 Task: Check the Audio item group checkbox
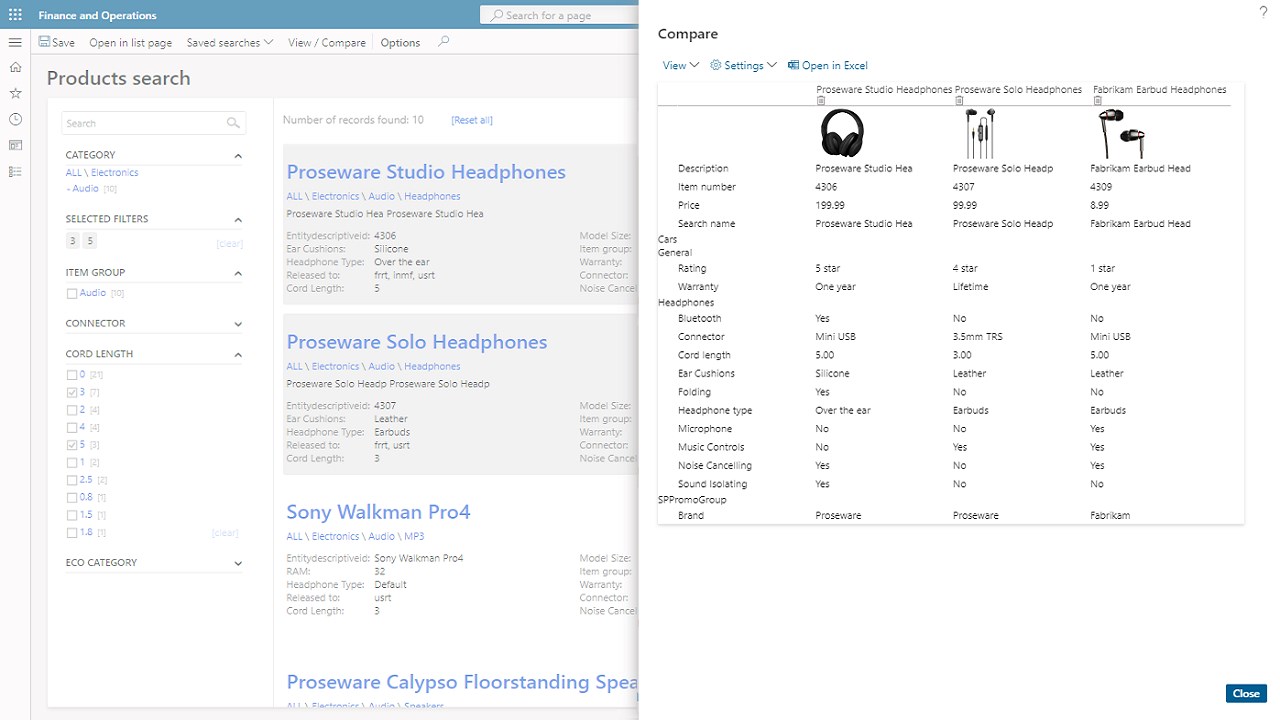(x=72, y=294)
